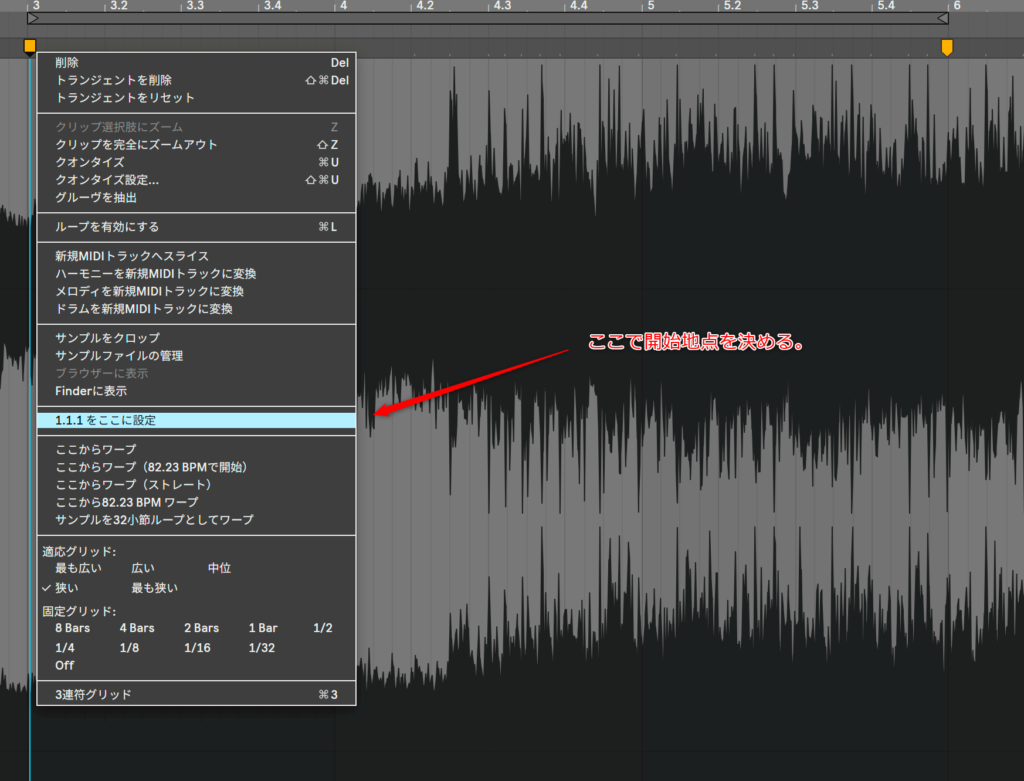Open クオンタイズ設定... dialog

[x=107, y=180]
